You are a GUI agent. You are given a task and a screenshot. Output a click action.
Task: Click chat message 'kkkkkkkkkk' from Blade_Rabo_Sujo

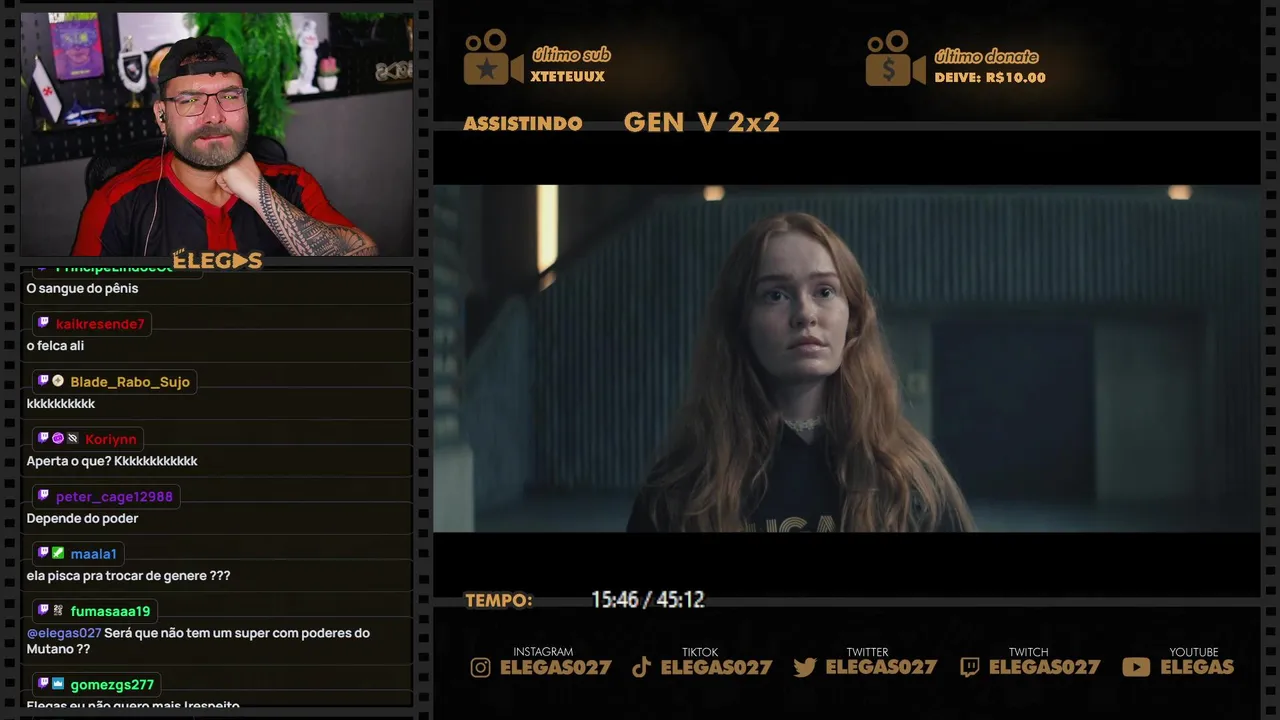pyautogui.click(x=61, y=404)
